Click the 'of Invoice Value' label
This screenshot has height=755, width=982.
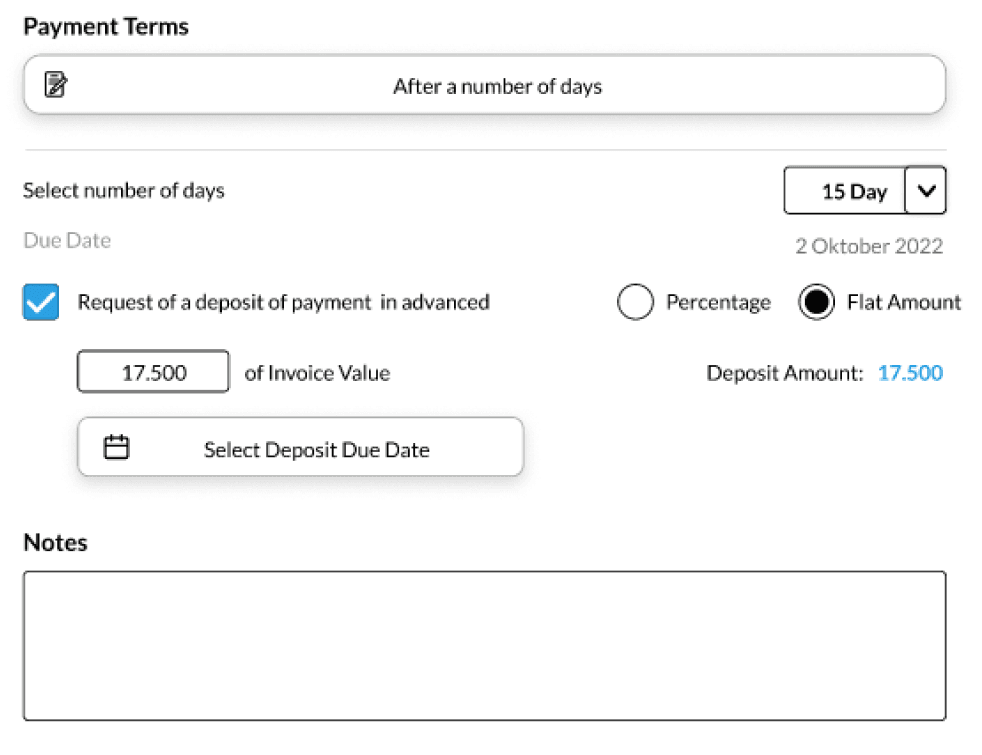pos(317,372)
